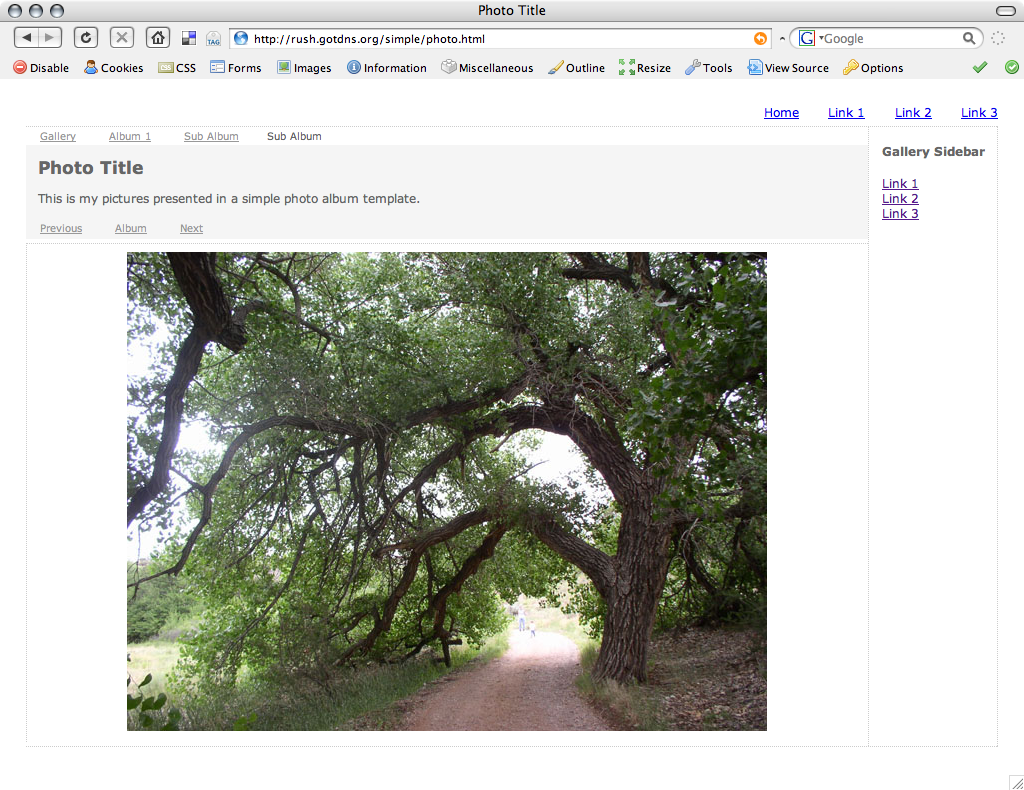The width and height of the screenshot is (1024, 790).
Task: Click Link 1 in Gallery Sidebar
Action: tap(900, 183)
